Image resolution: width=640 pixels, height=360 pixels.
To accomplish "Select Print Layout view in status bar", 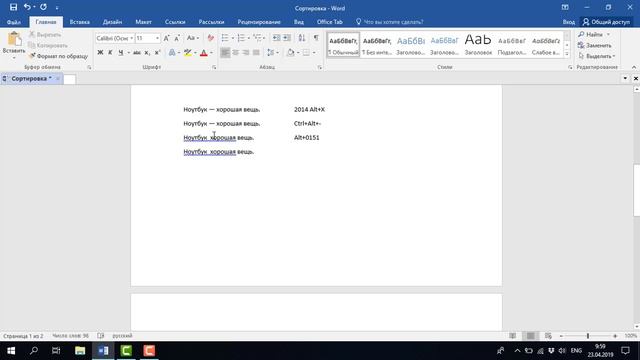I will [x=530, y=336].
